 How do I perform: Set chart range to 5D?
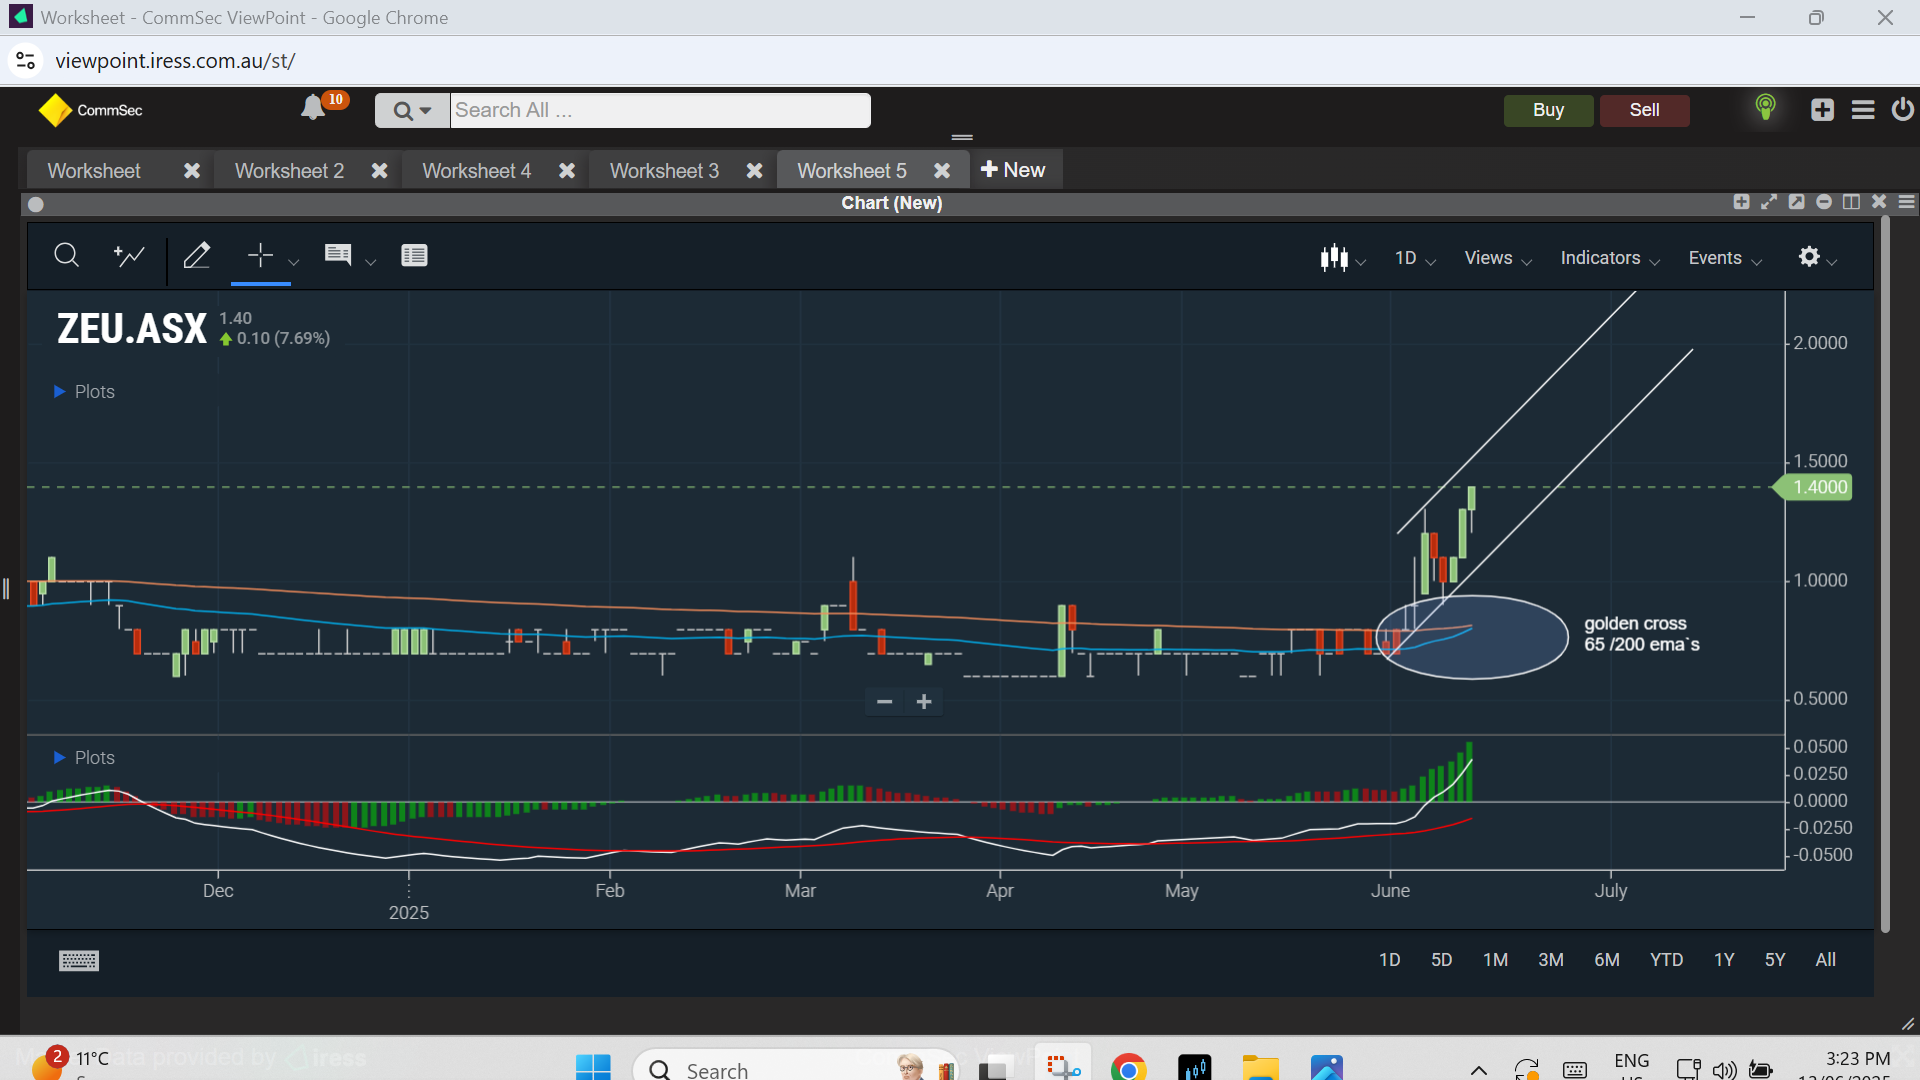pos(1442,960)
